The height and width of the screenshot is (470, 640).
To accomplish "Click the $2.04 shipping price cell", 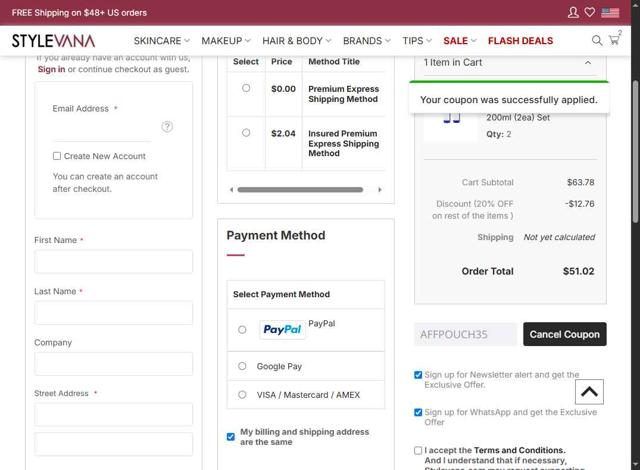I will (x=283, y=133).
